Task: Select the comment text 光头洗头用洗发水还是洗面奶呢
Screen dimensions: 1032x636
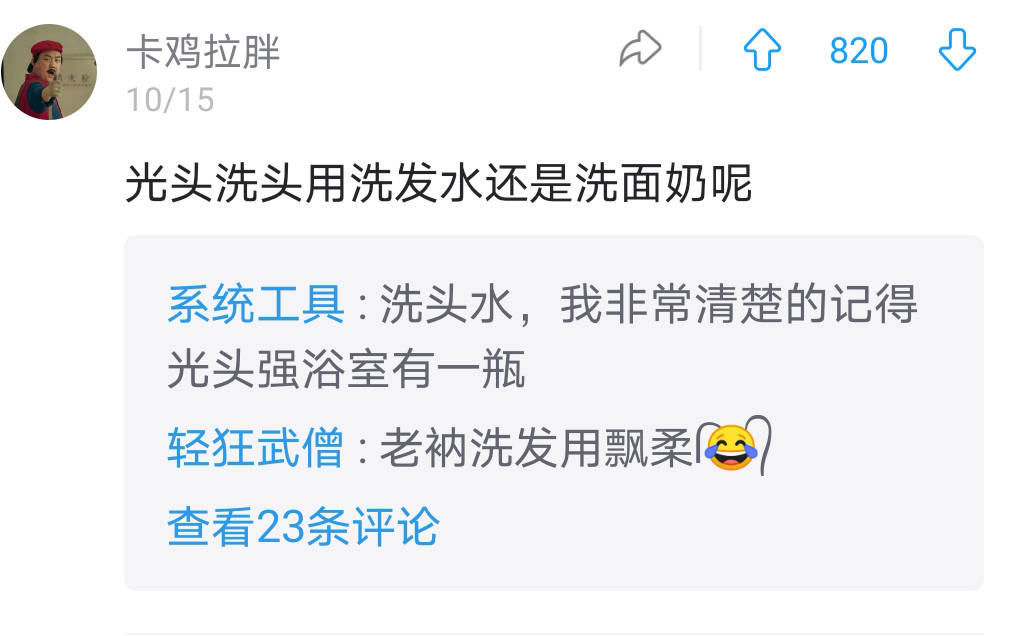Action: [438, 183]
